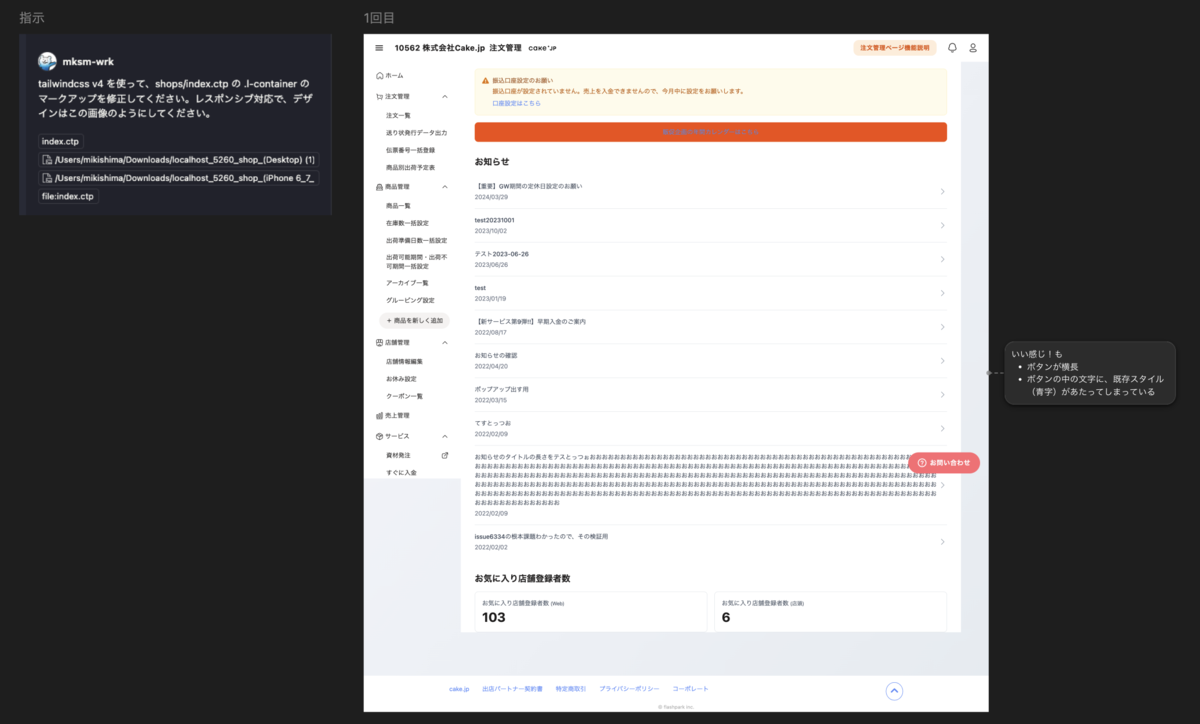1200x724 pixels.
Task: Open the notice titled test dated 2023/01/19
Action: coord(710,293)
